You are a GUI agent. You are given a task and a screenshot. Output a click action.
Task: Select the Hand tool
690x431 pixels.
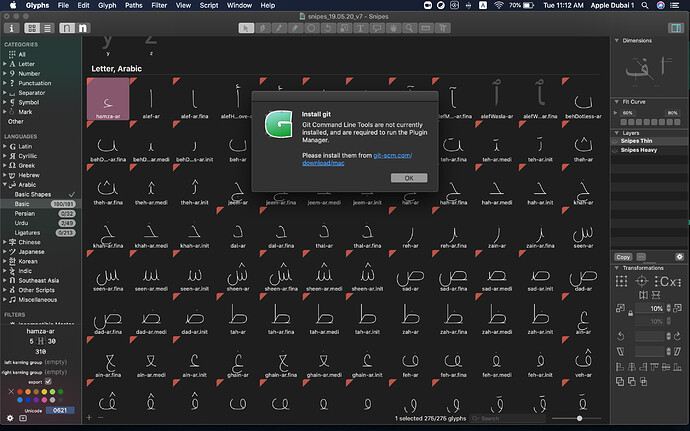pyautogui.click(x=393, y=28)
